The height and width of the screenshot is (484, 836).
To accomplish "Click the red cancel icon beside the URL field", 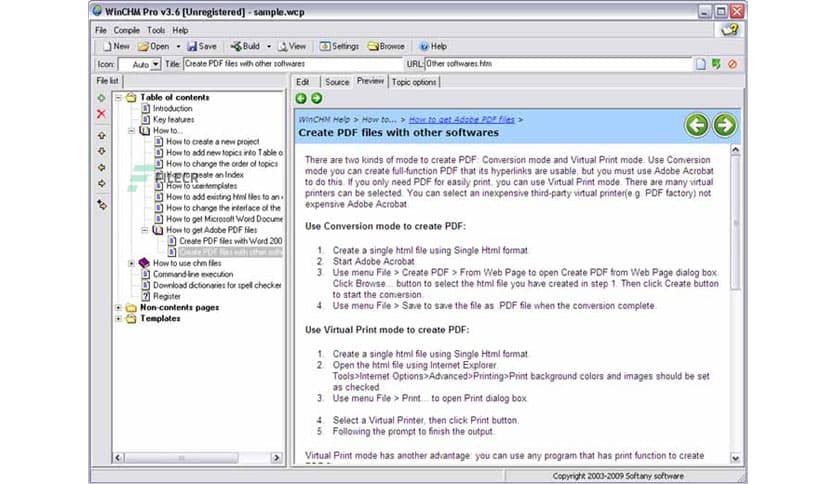I will pyautogui.click(x=733, y=64).
